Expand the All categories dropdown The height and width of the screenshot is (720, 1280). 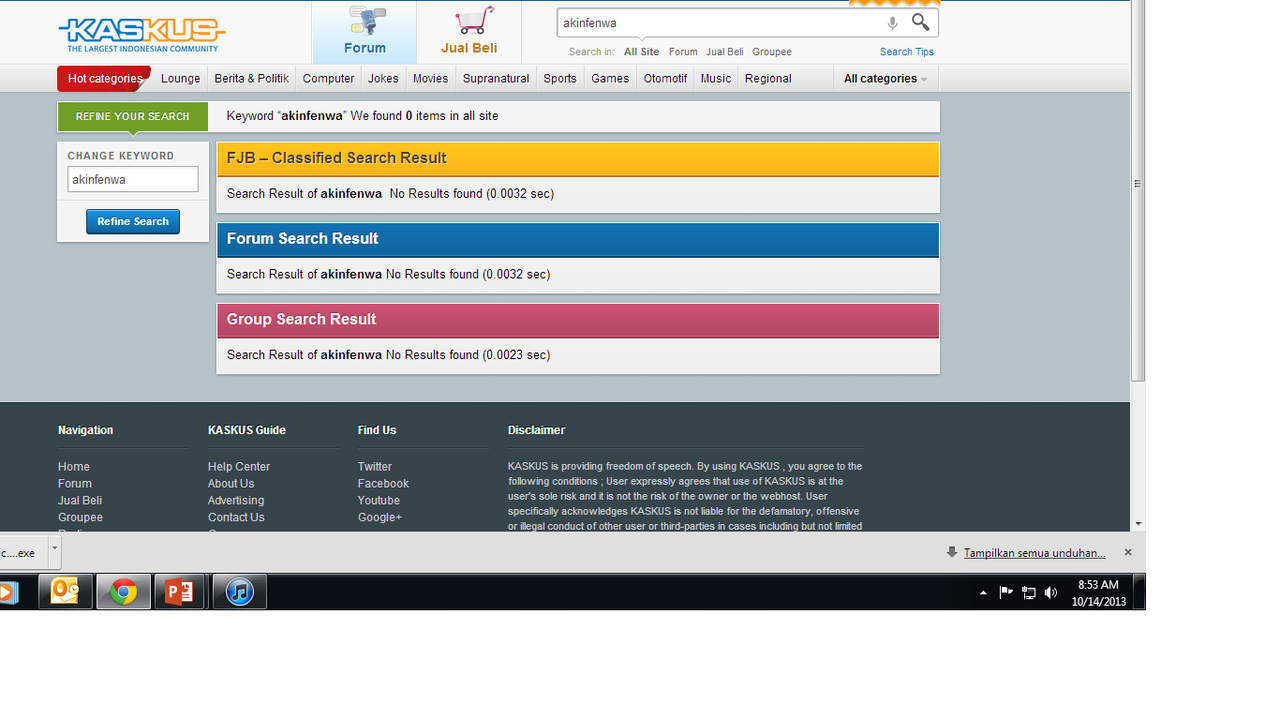point(885,79)
